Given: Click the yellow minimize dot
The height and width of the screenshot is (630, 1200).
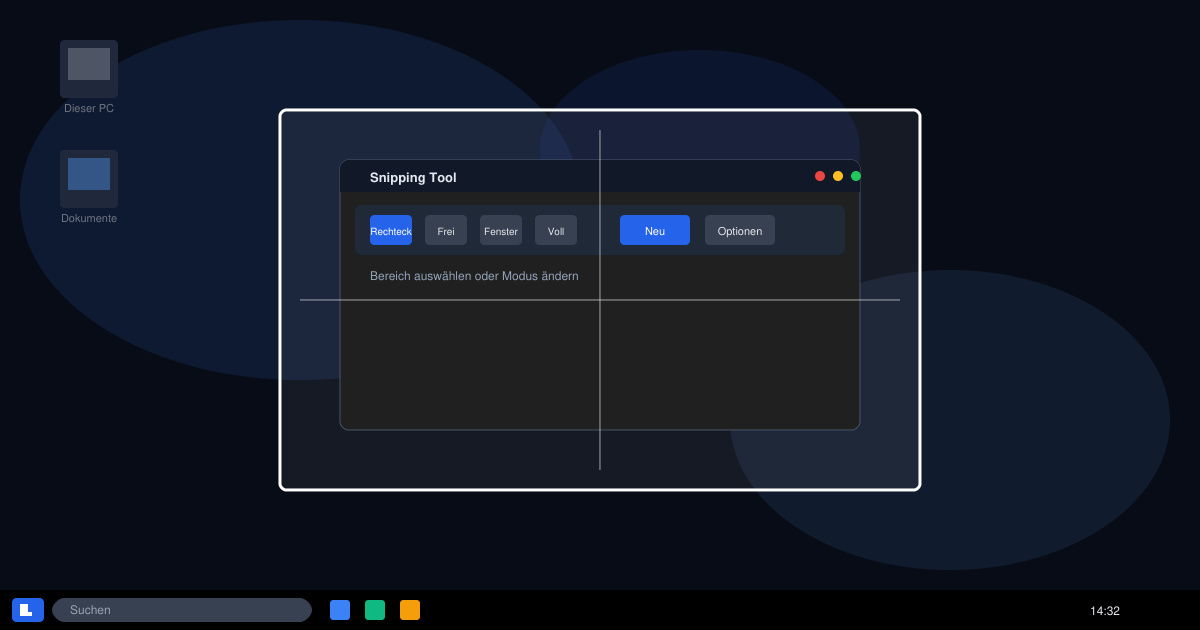Looking at the screenshot, I should point(838,176).
